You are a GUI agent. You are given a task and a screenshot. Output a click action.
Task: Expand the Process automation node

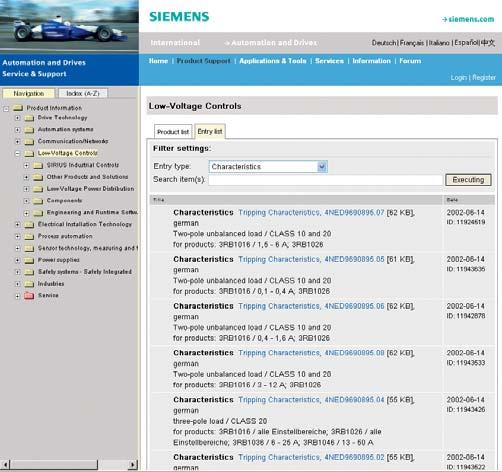click(17, 237)
